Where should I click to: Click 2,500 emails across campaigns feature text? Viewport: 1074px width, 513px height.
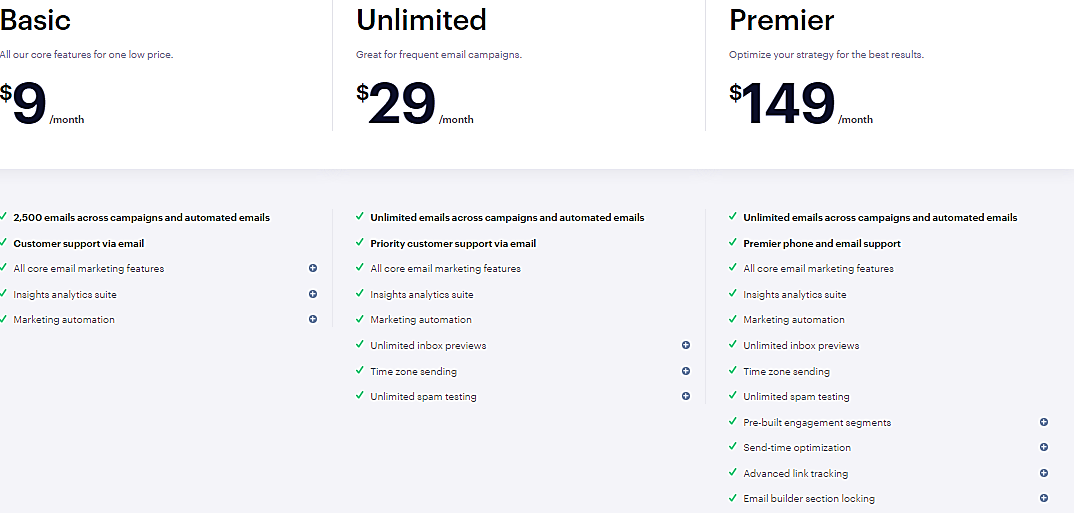coord(141,217)
